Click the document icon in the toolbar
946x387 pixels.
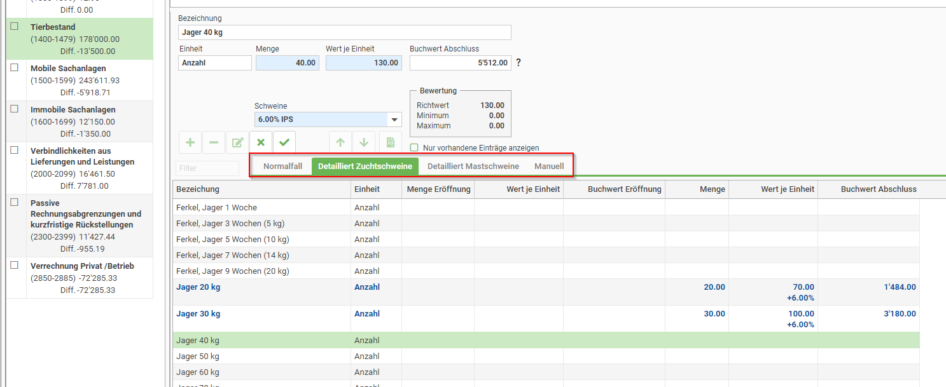click(390, 142)
